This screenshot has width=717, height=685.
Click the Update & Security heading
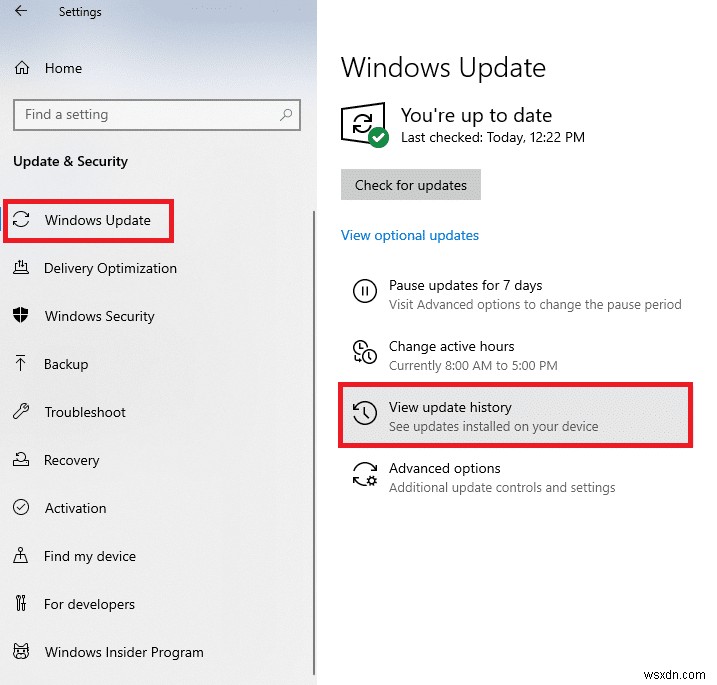[x=70, y=161]
